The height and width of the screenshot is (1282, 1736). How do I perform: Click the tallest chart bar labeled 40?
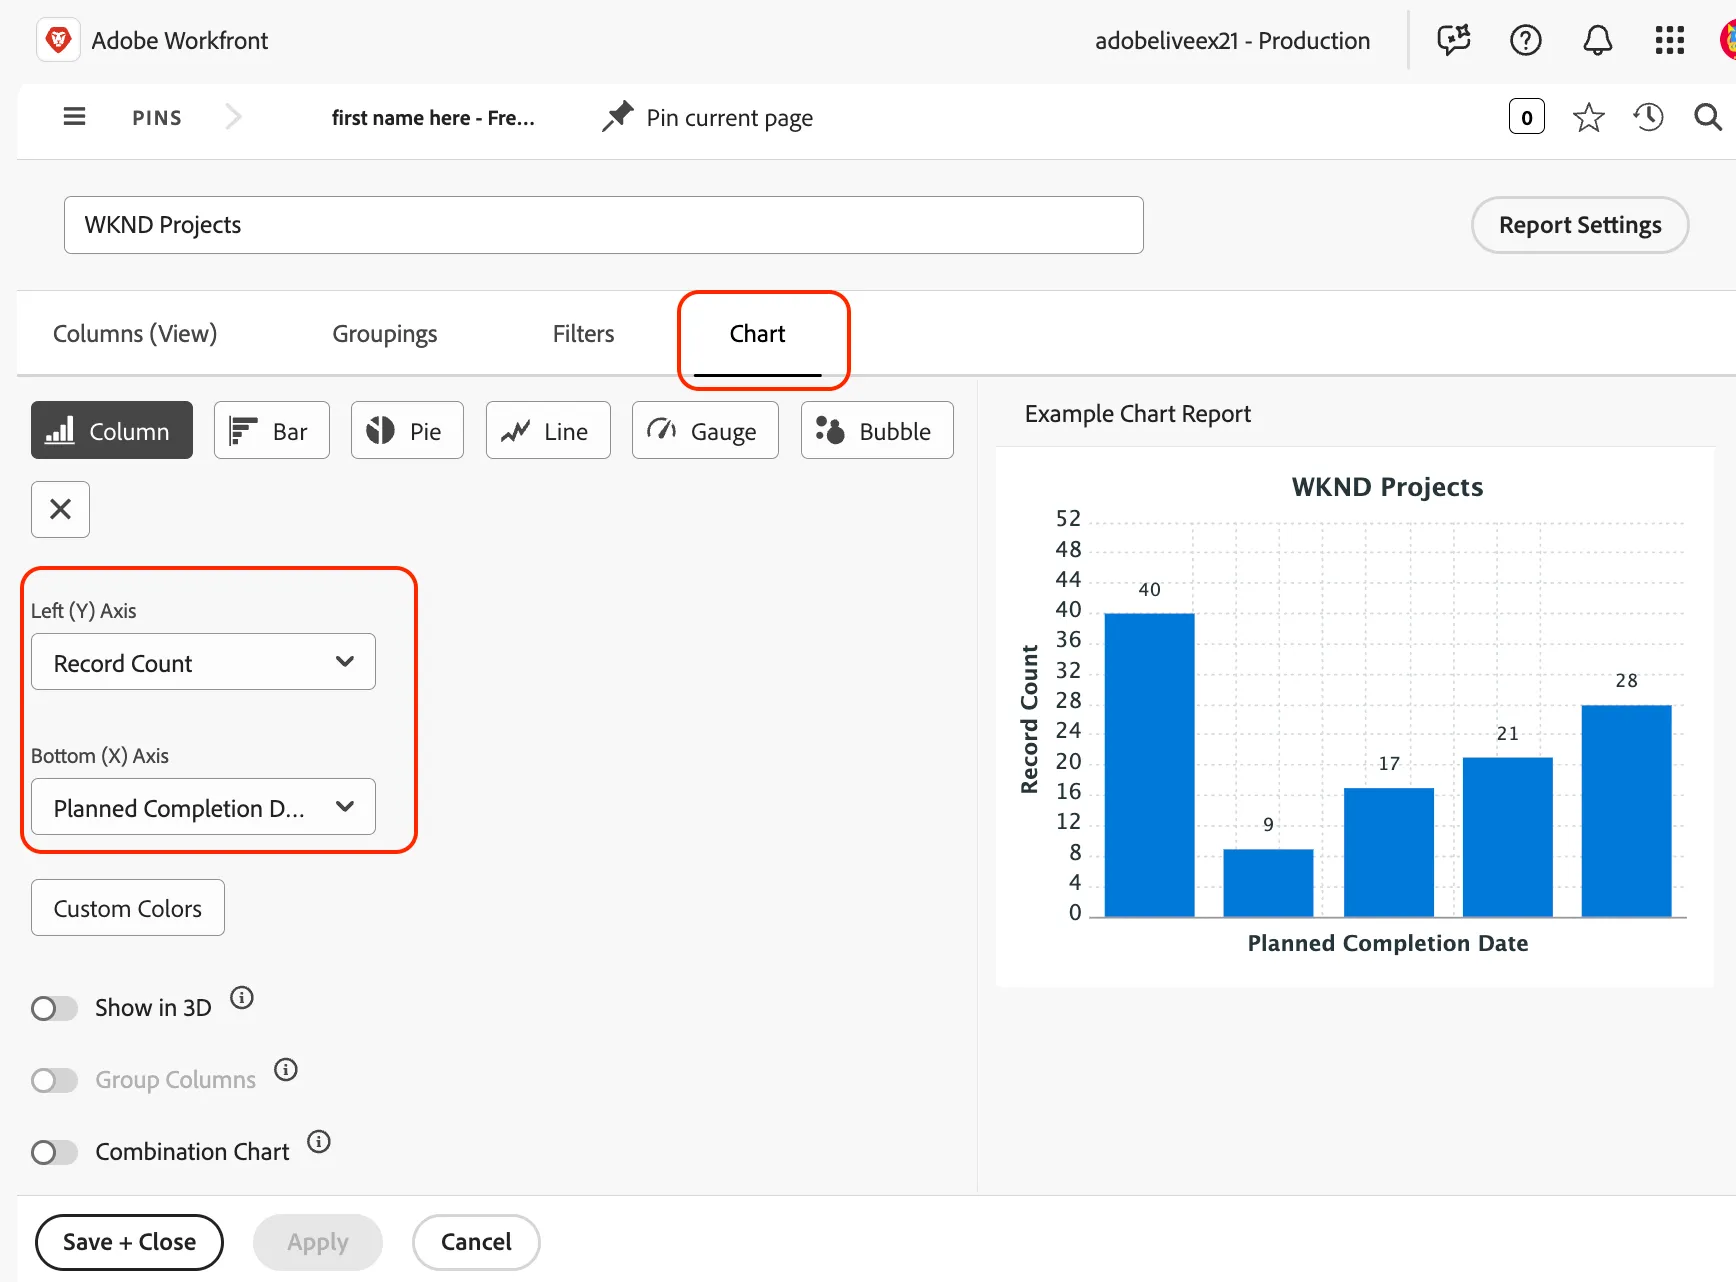(x=1149, y=764)
